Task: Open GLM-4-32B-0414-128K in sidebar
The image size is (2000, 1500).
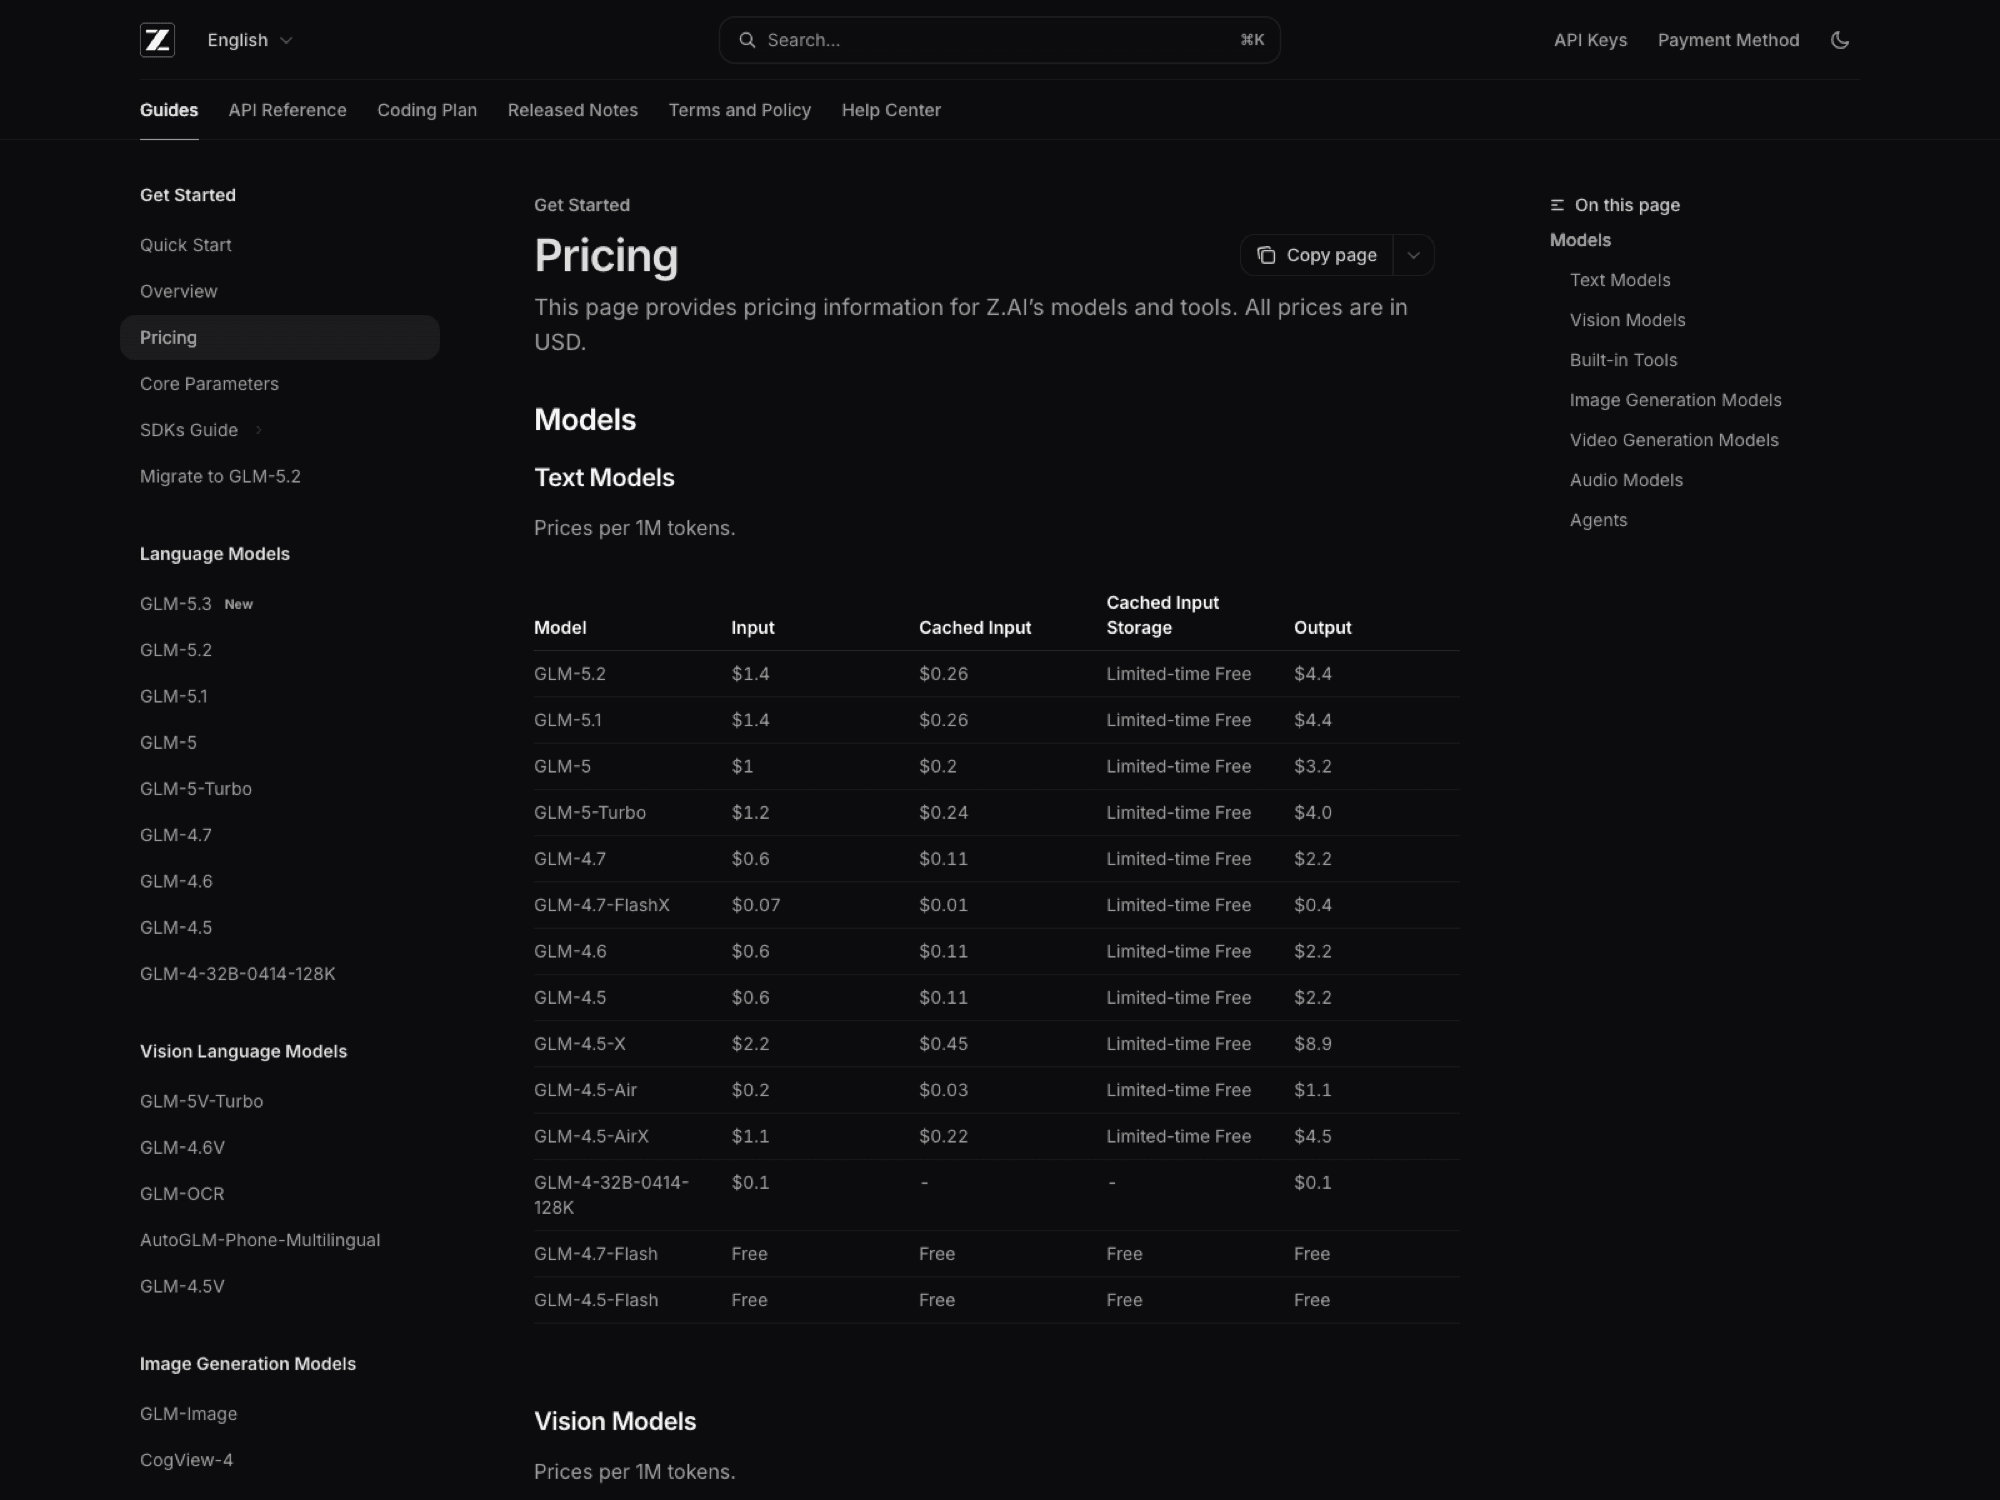Action: point(238,974)
